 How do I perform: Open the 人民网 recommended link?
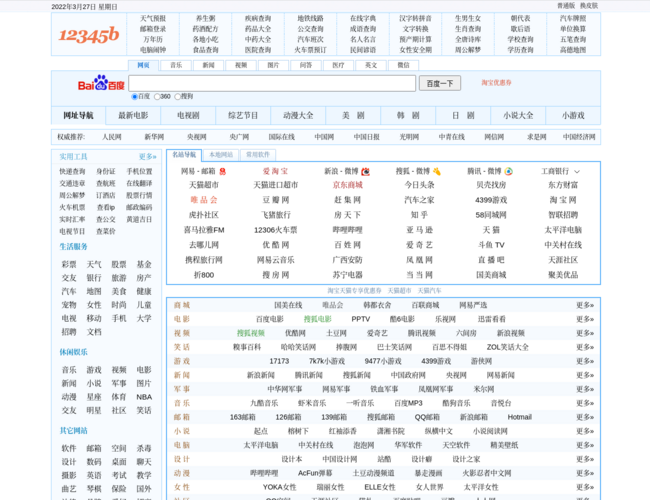click(x=112, y=137)
